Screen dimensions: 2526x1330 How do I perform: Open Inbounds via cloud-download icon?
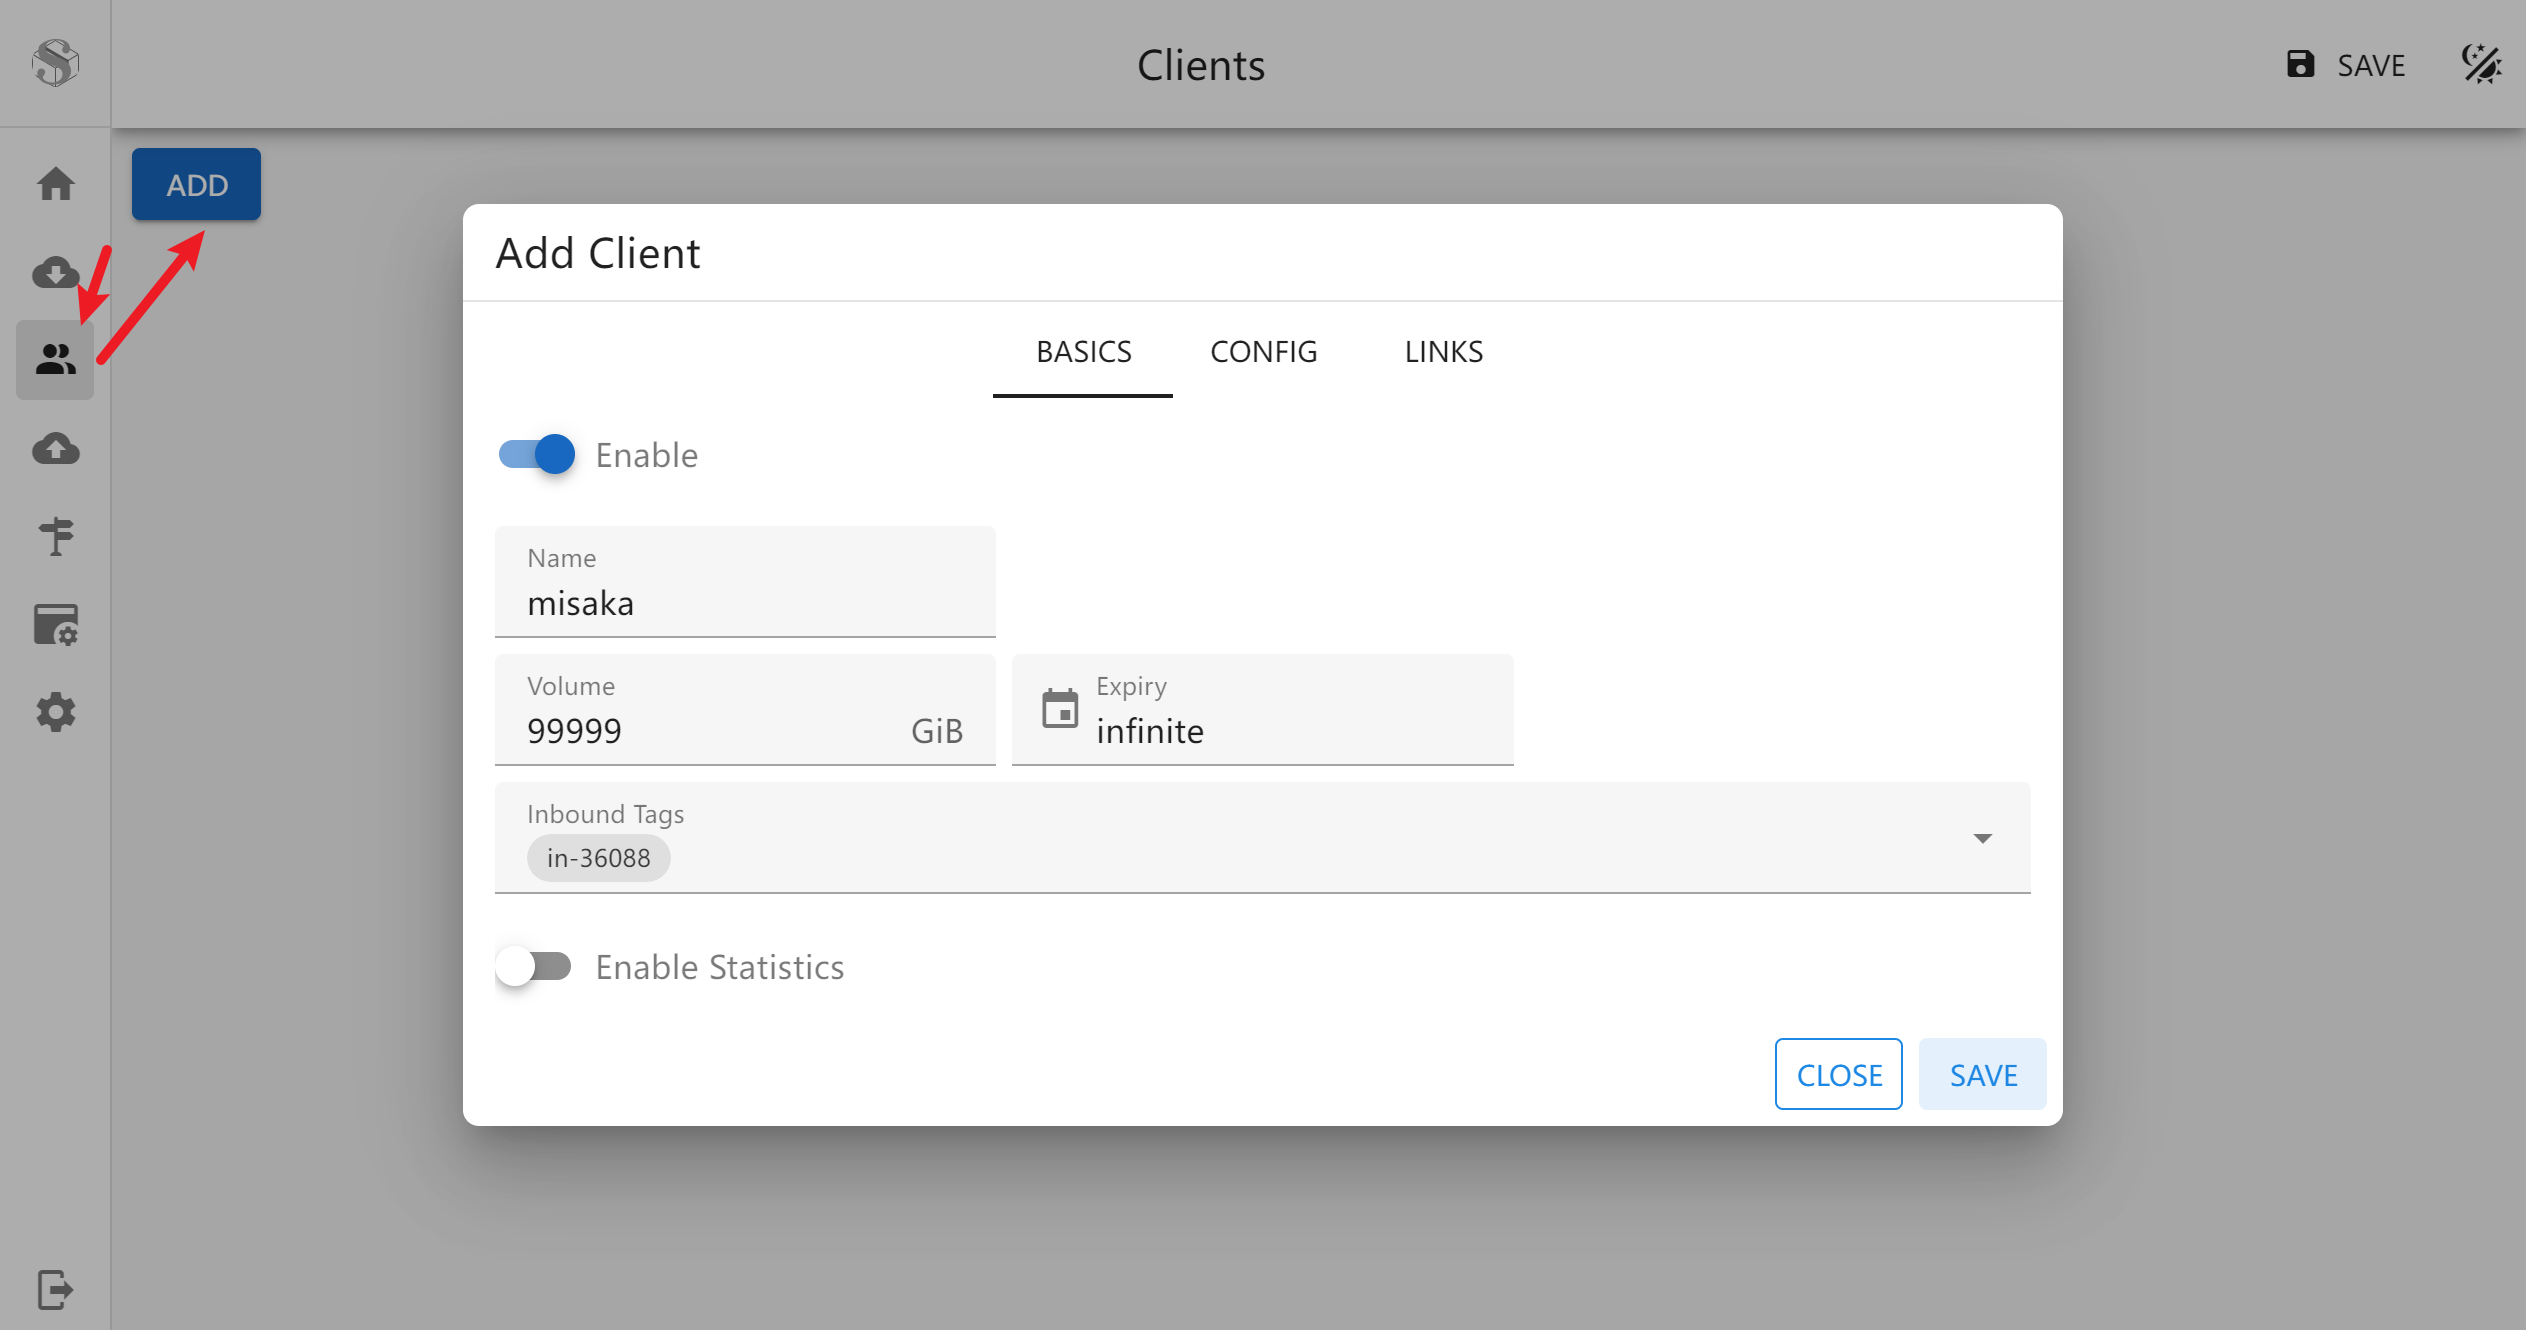click(x=55, y=272)
